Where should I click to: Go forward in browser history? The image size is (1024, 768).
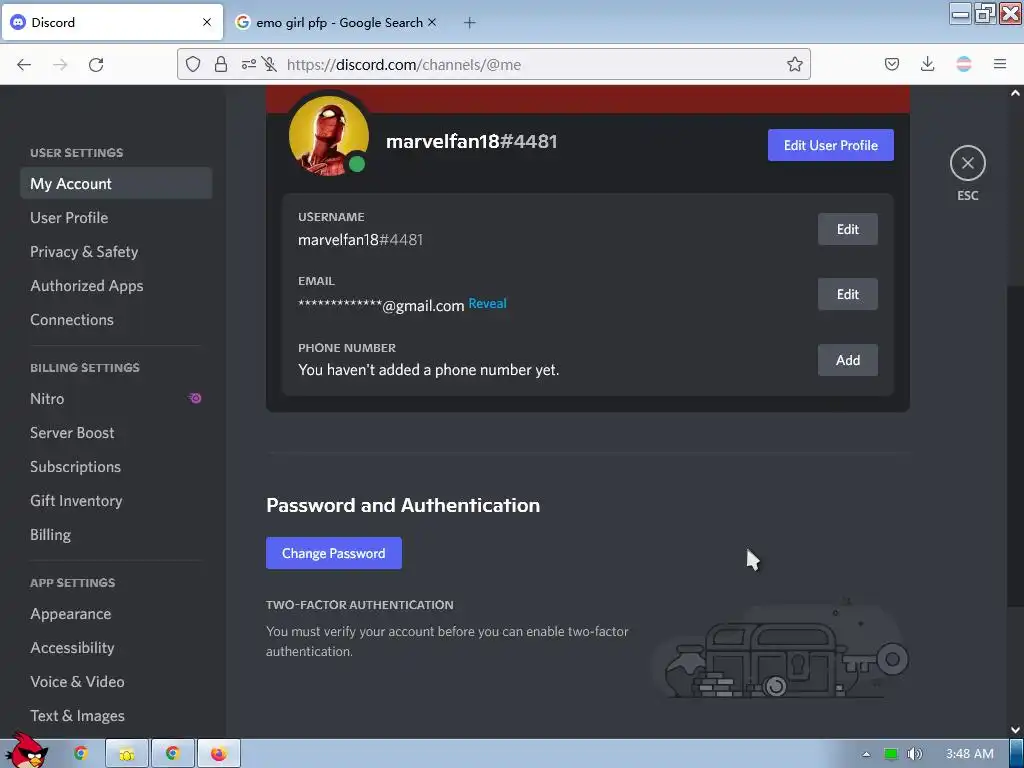pos(60,64)
